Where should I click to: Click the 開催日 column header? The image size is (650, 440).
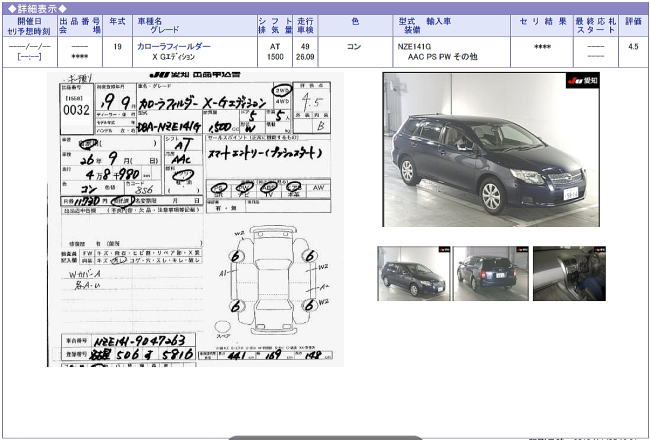click(29, 25)
